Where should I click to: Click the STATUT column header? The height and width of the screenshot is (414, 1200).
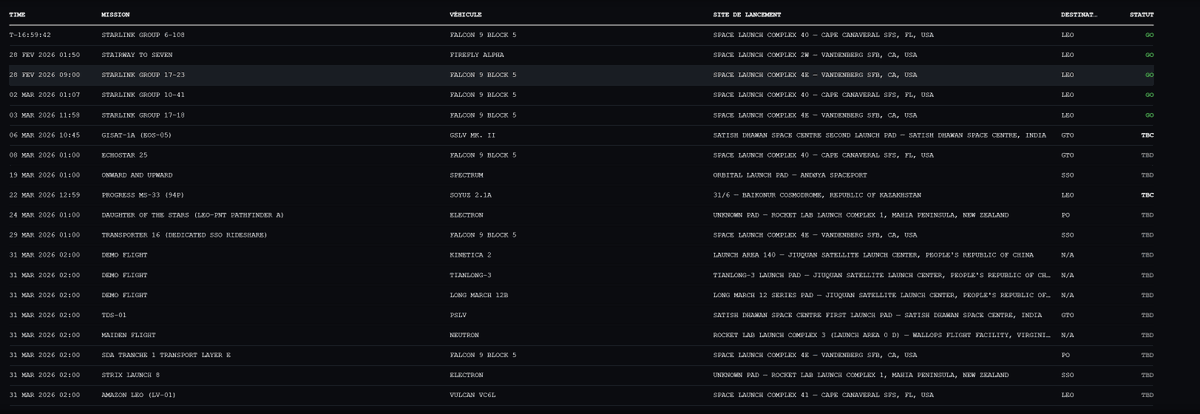(1141, 15)
